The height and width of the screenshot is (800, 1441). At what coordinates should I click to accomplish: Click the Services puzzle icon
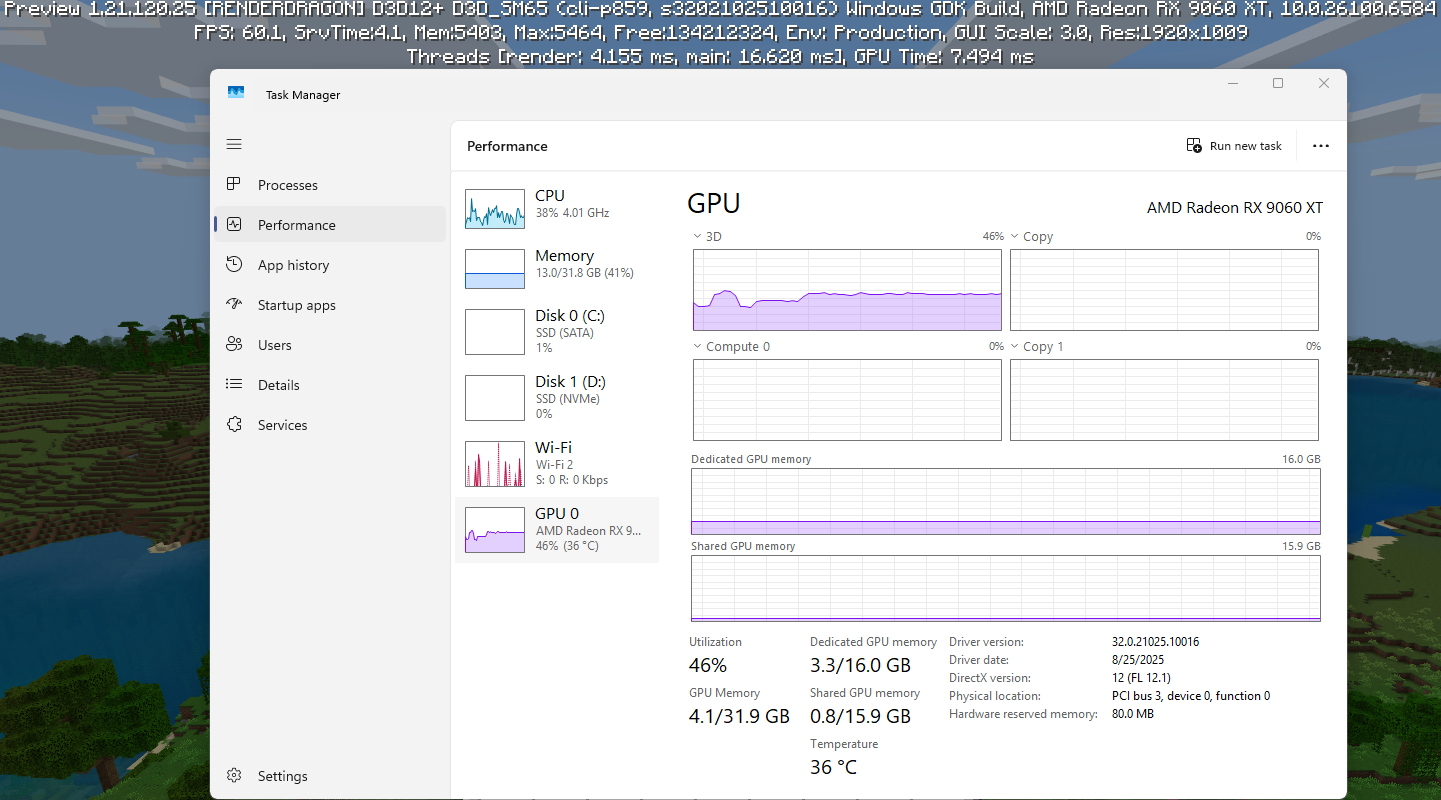point(234,424)
